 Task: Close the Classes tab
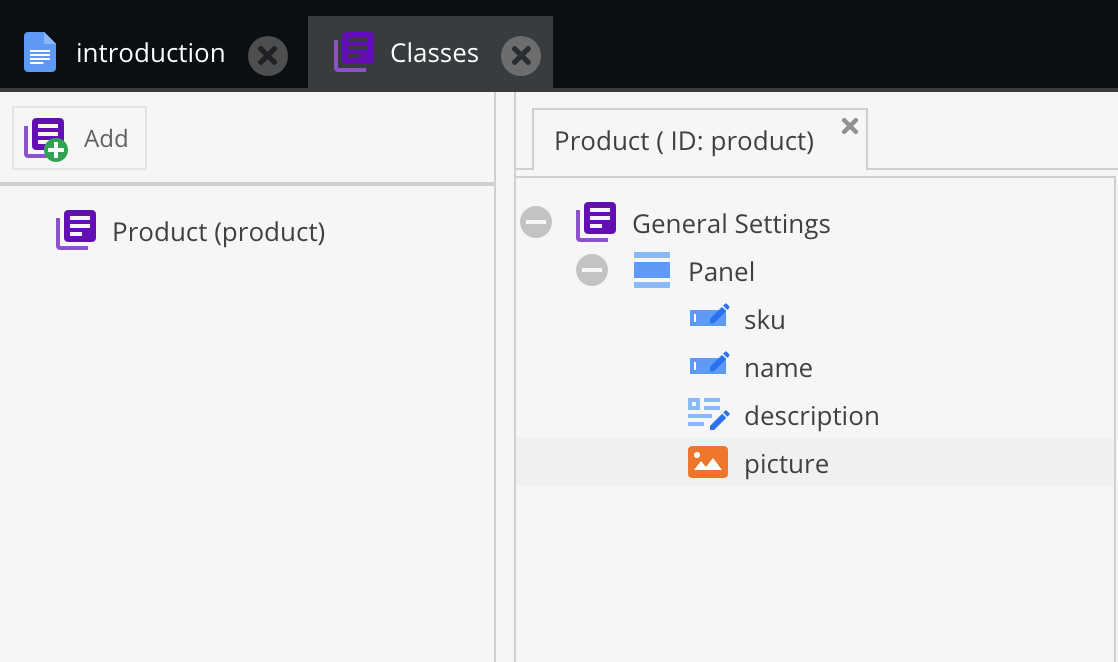coord(520,56)
